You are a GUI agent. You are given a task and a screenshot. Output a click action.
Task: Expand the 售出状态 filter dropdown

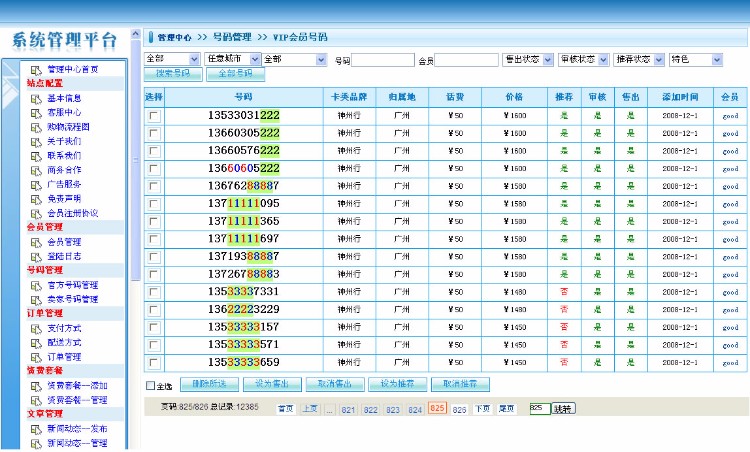pyautogui.click(x=528, y=59)
